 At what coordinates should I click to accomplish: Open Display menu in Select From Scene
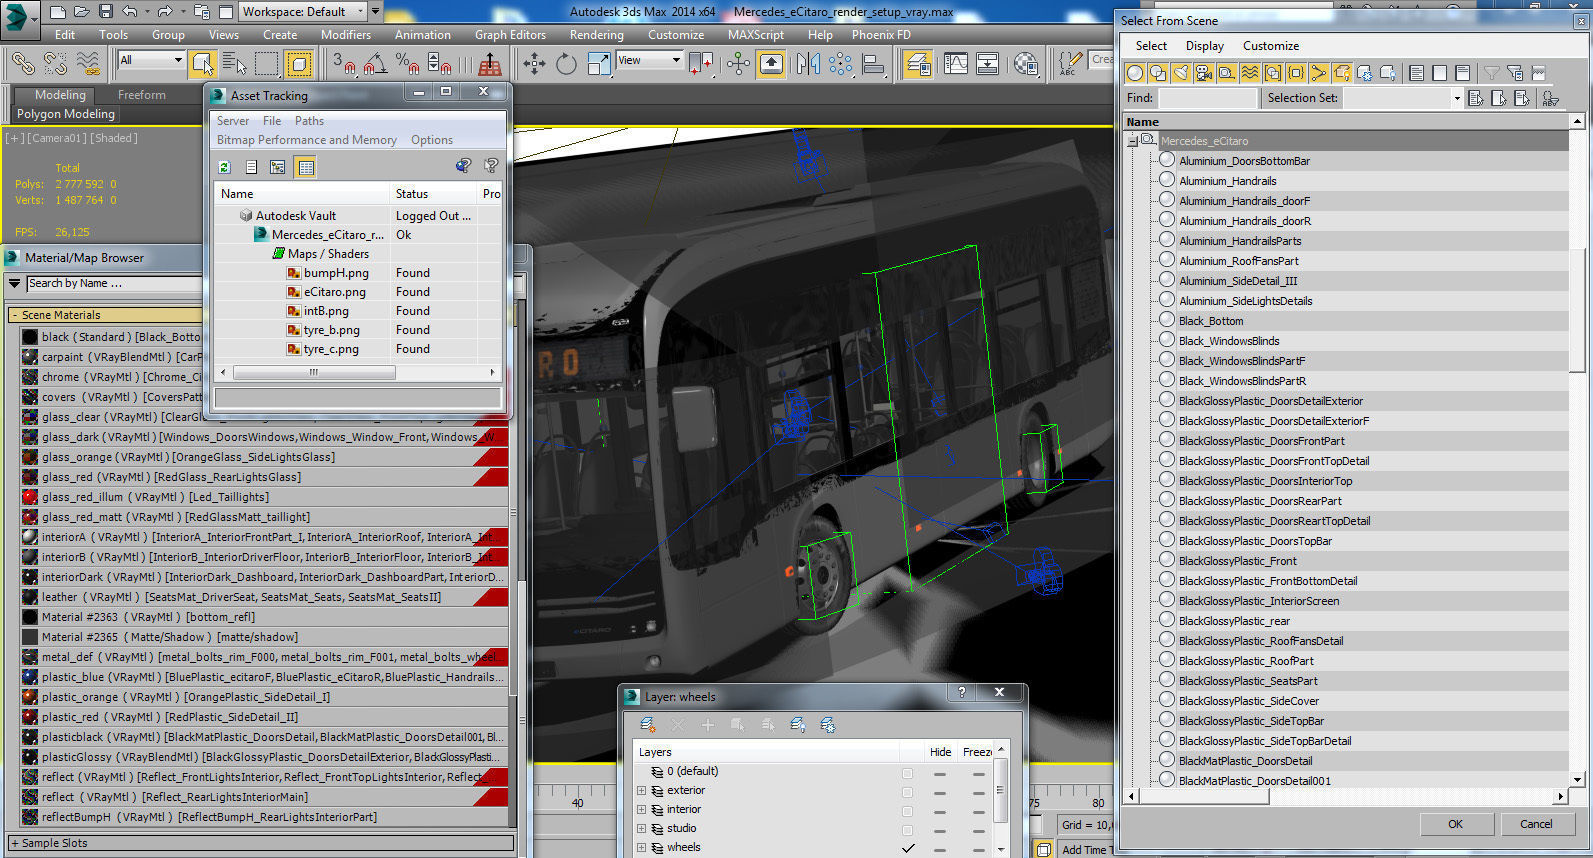[1204, 46]
